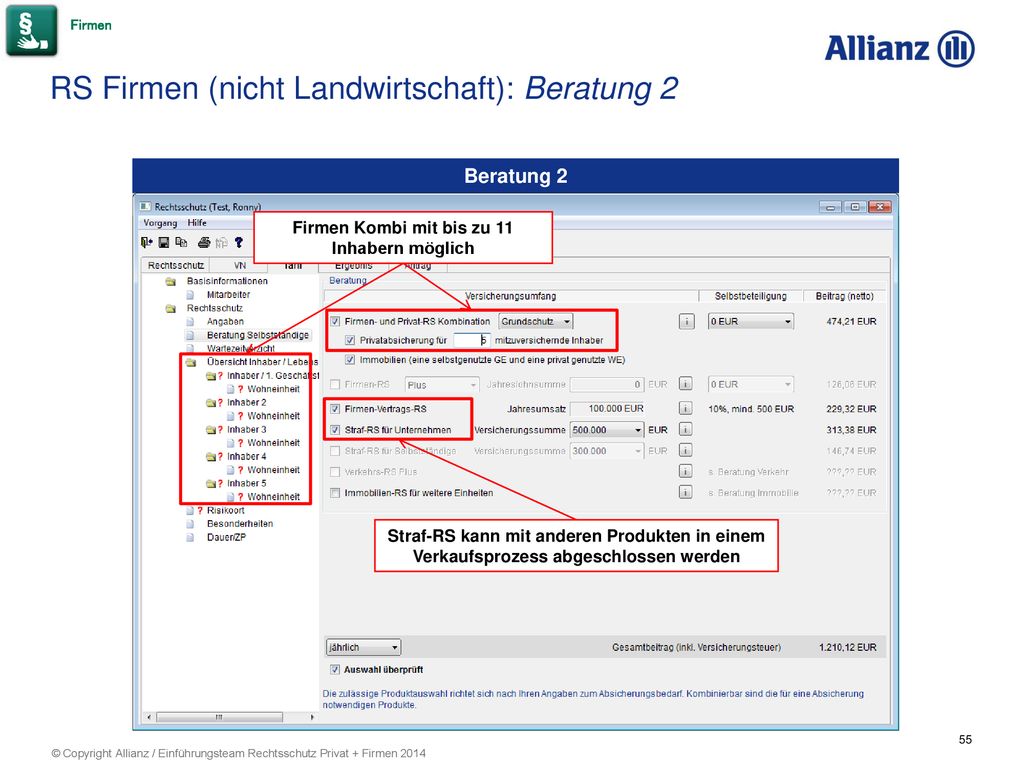This screenshot has width=1024, height=768.
Task: Click folder icon of Übersicht Inhaber node
Action: click(x=191, y=362)
